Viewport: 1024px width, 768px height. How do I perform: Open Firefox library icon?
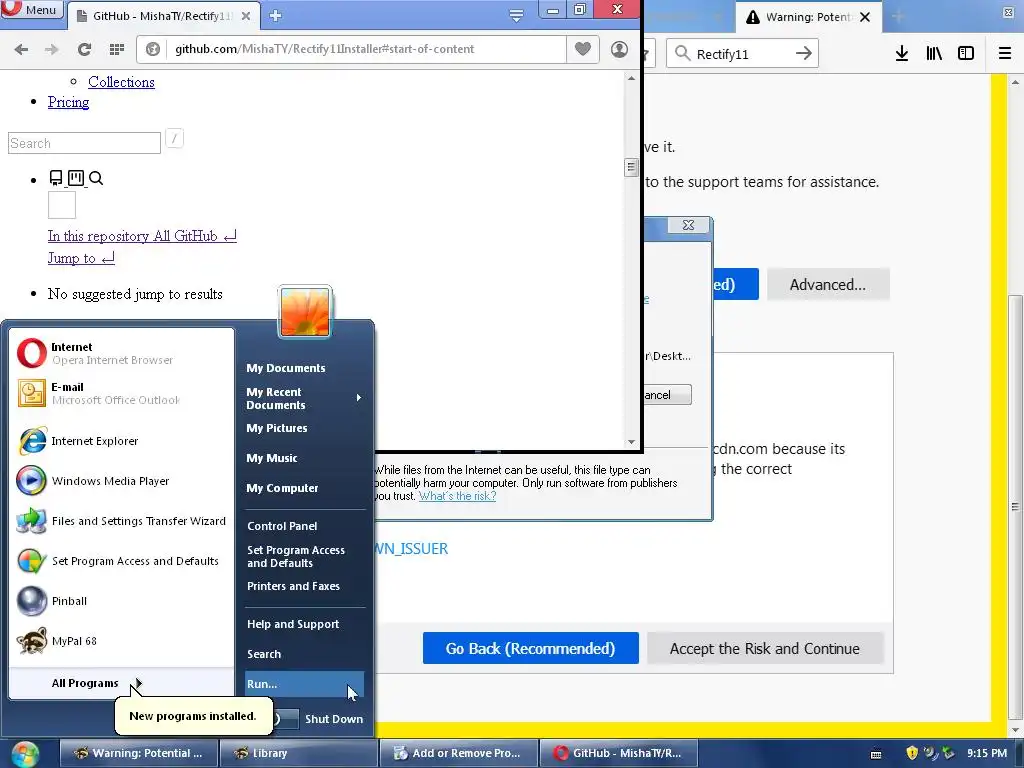(x=934, y=54)
